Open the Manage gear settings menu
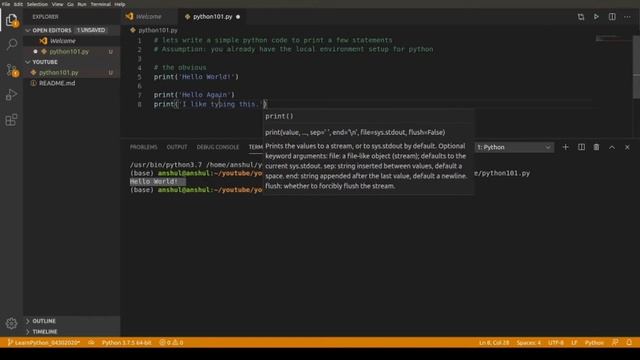The height and width of the screenshot is (360, 640). [x=11, y=323]
